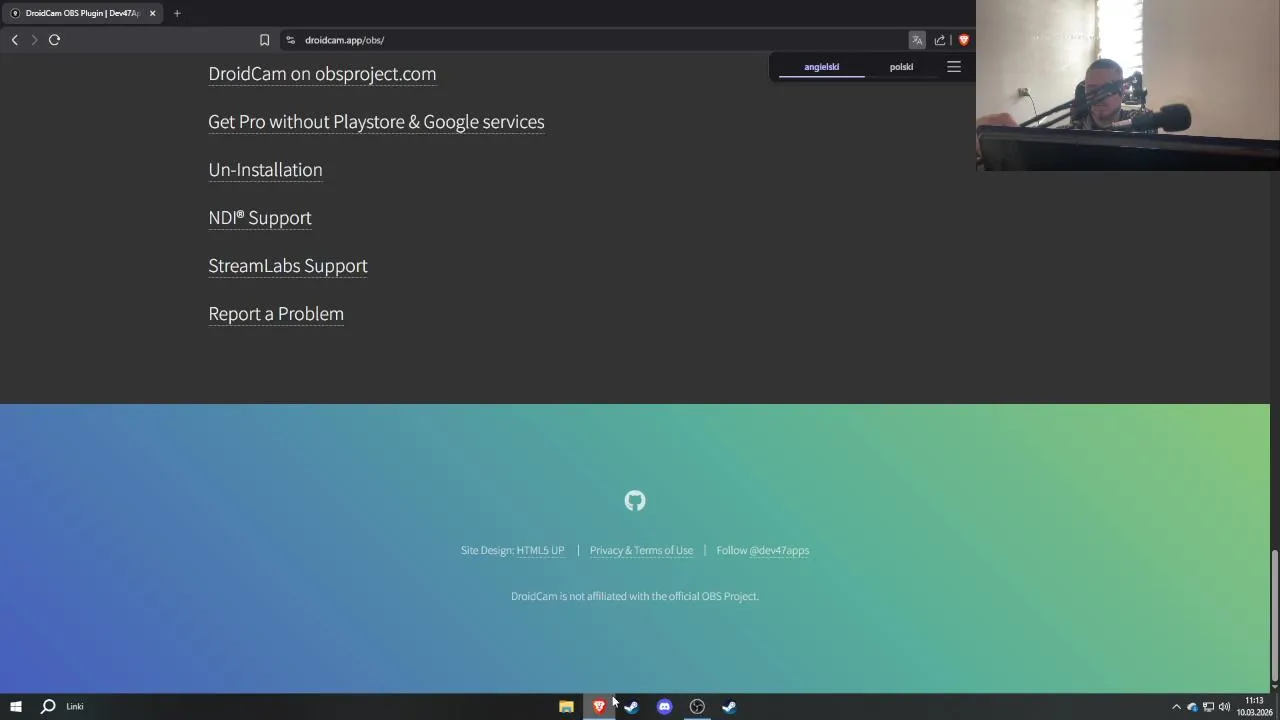Image resolution: width=1280 pixels, height=720 pixels.
Task: Open Brave Shields lion icon
Action: point(964,40)
